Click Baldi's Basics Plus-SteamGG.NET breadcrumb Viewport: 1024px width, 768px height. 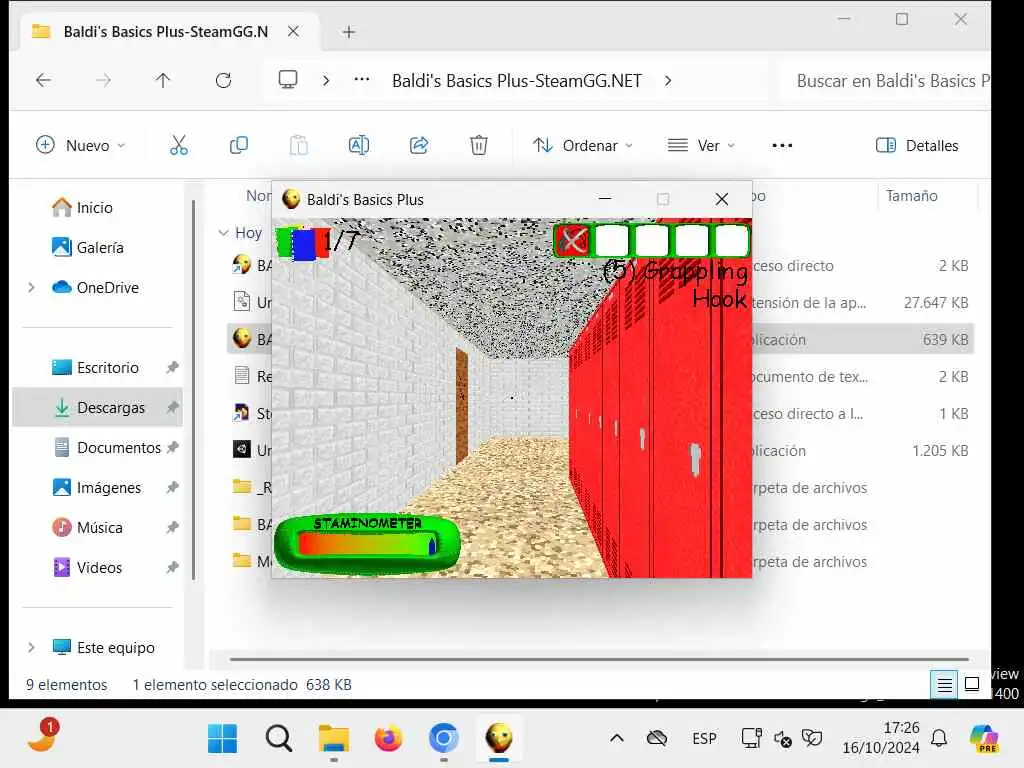[517, 80]
